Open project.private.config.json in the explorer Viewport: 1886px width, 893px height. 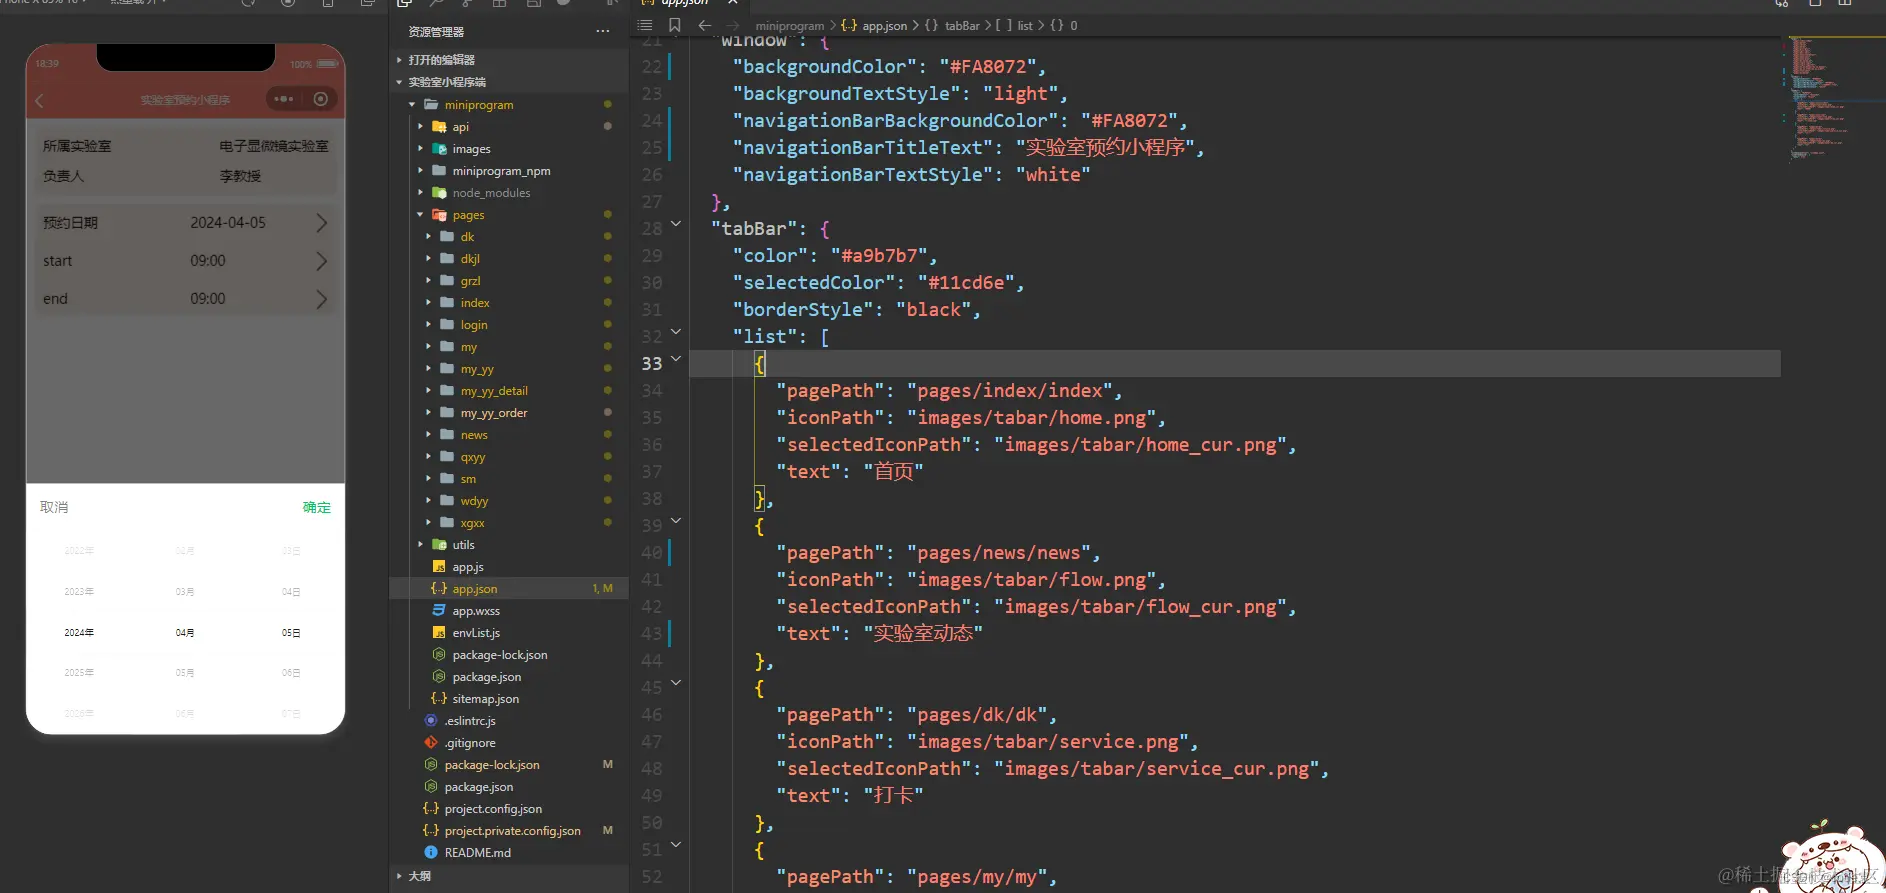tap(512, 831)
